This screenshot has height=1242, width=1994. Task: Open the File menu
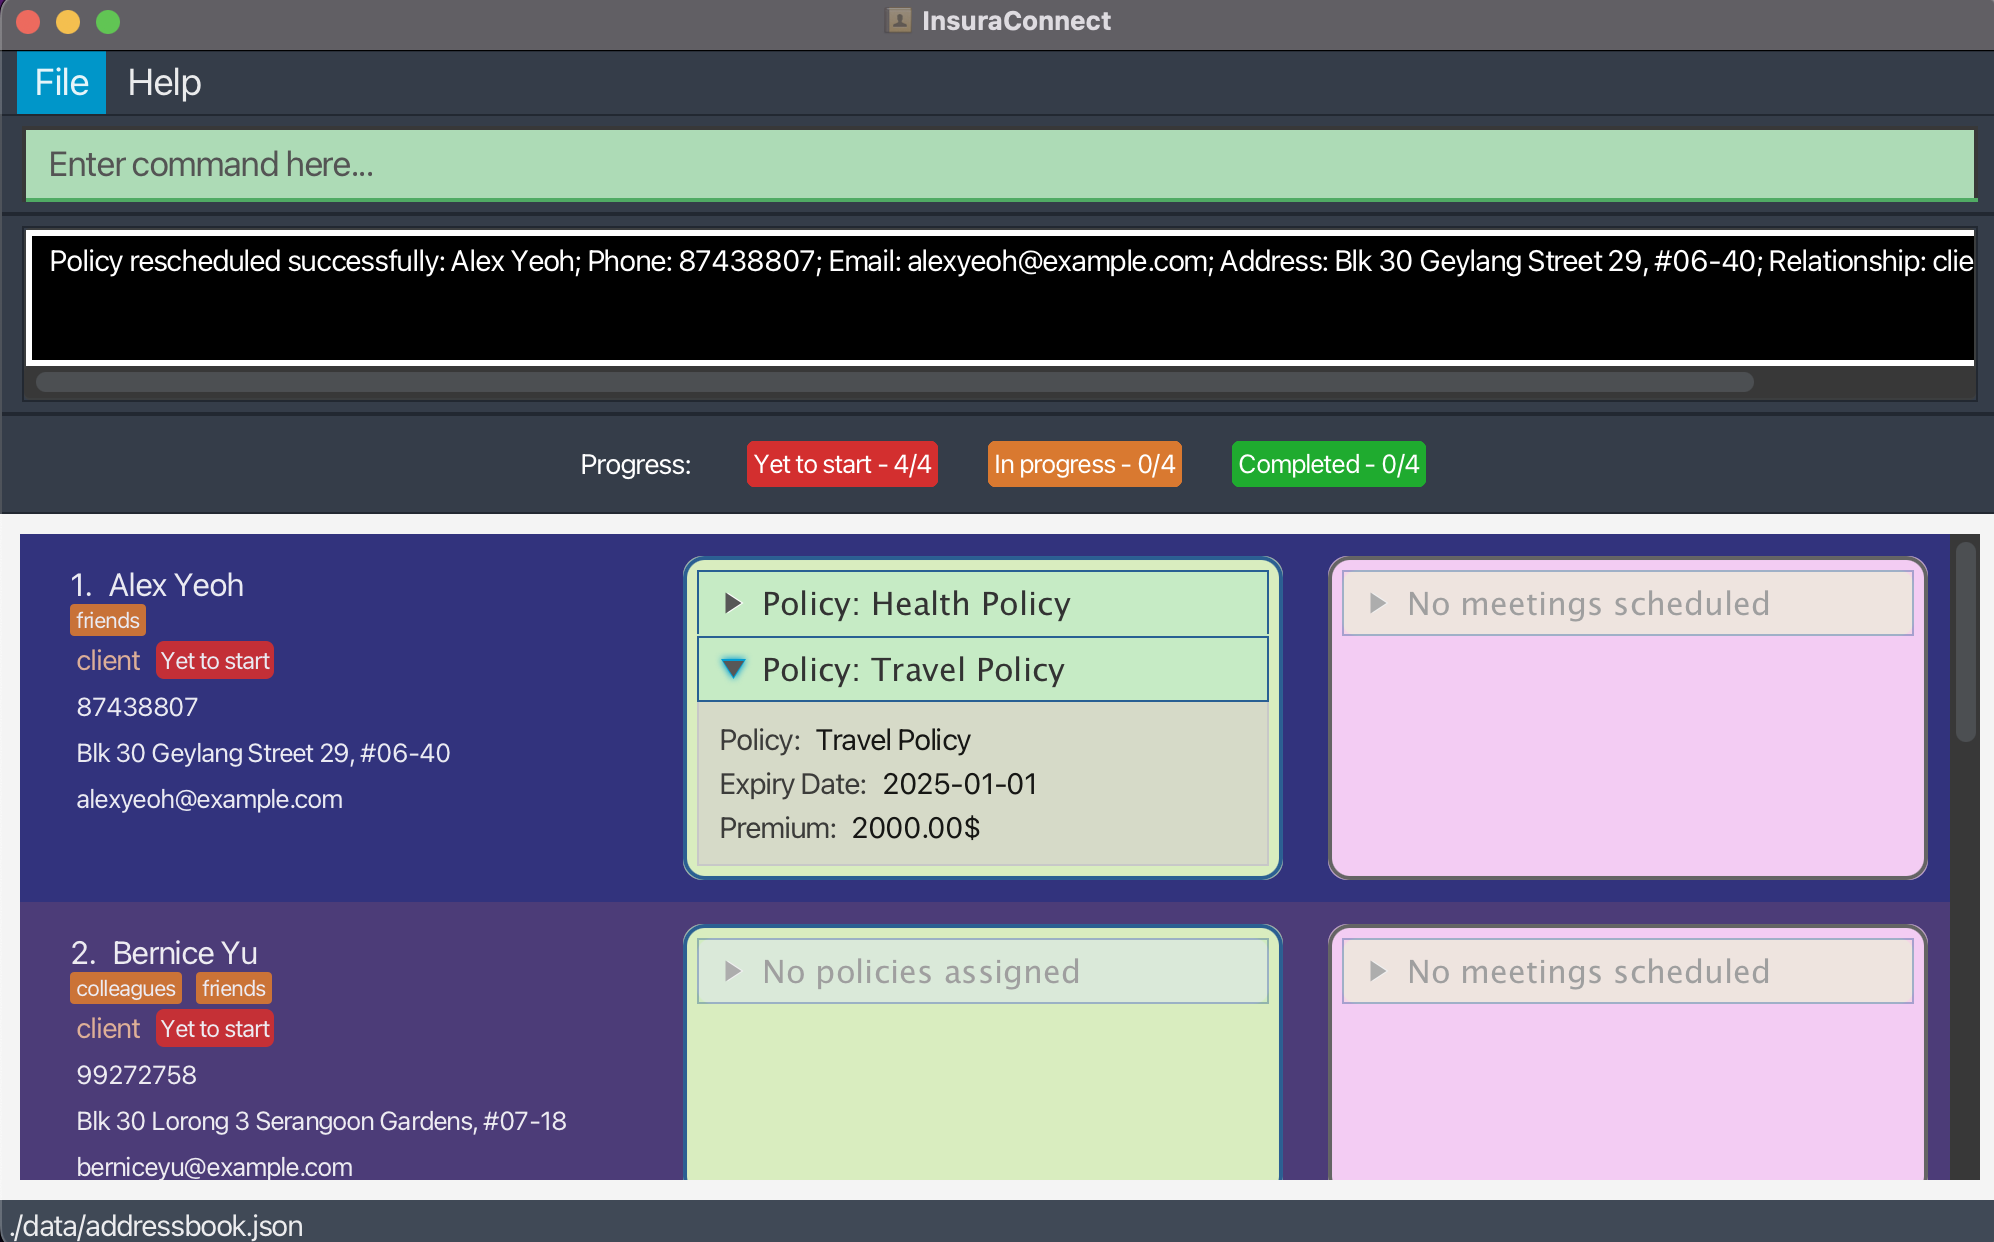tap(61, 82)
